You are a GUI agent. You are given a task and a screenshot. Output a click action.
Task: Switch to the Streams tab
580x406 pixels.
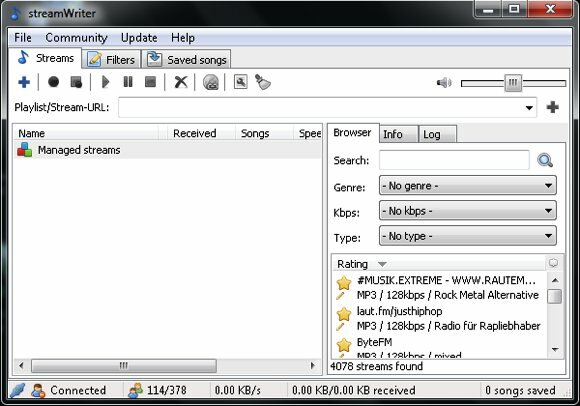[x=45, y=58]
